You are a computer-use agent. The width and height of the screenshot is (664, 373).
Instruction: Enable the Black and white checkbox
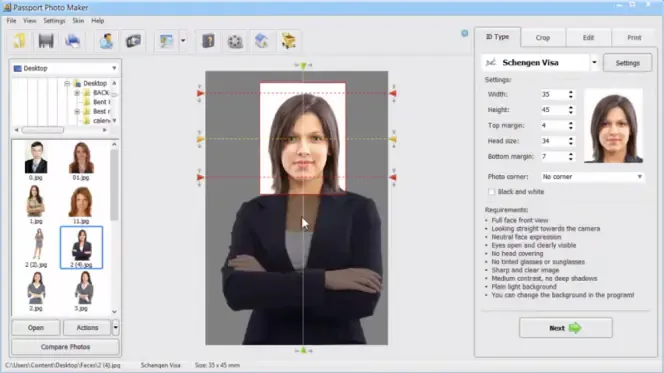point(491,192)
